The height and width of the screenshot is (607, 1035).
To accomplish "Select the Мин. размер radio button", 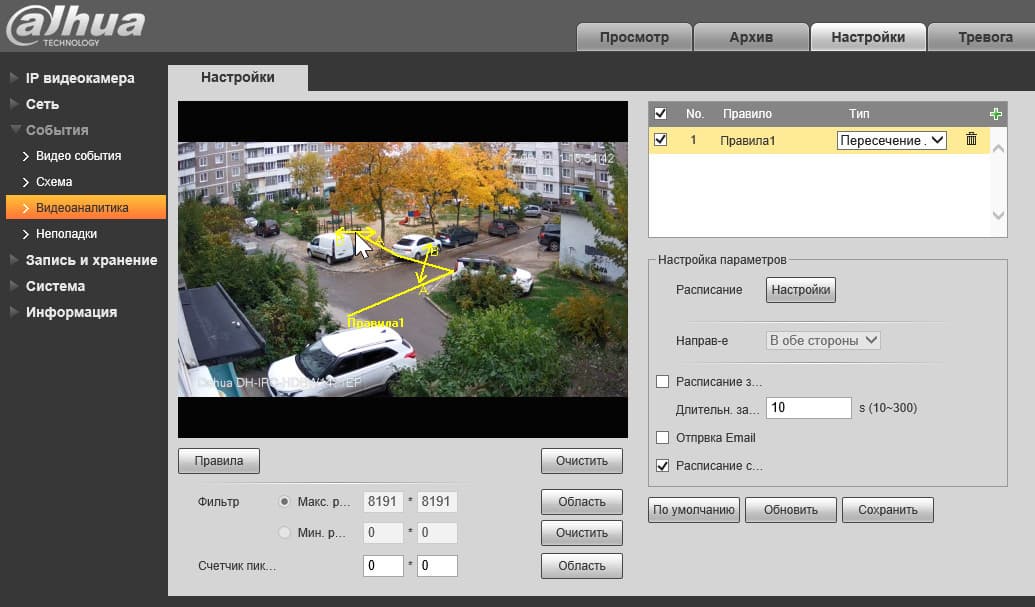I will 285,533.
